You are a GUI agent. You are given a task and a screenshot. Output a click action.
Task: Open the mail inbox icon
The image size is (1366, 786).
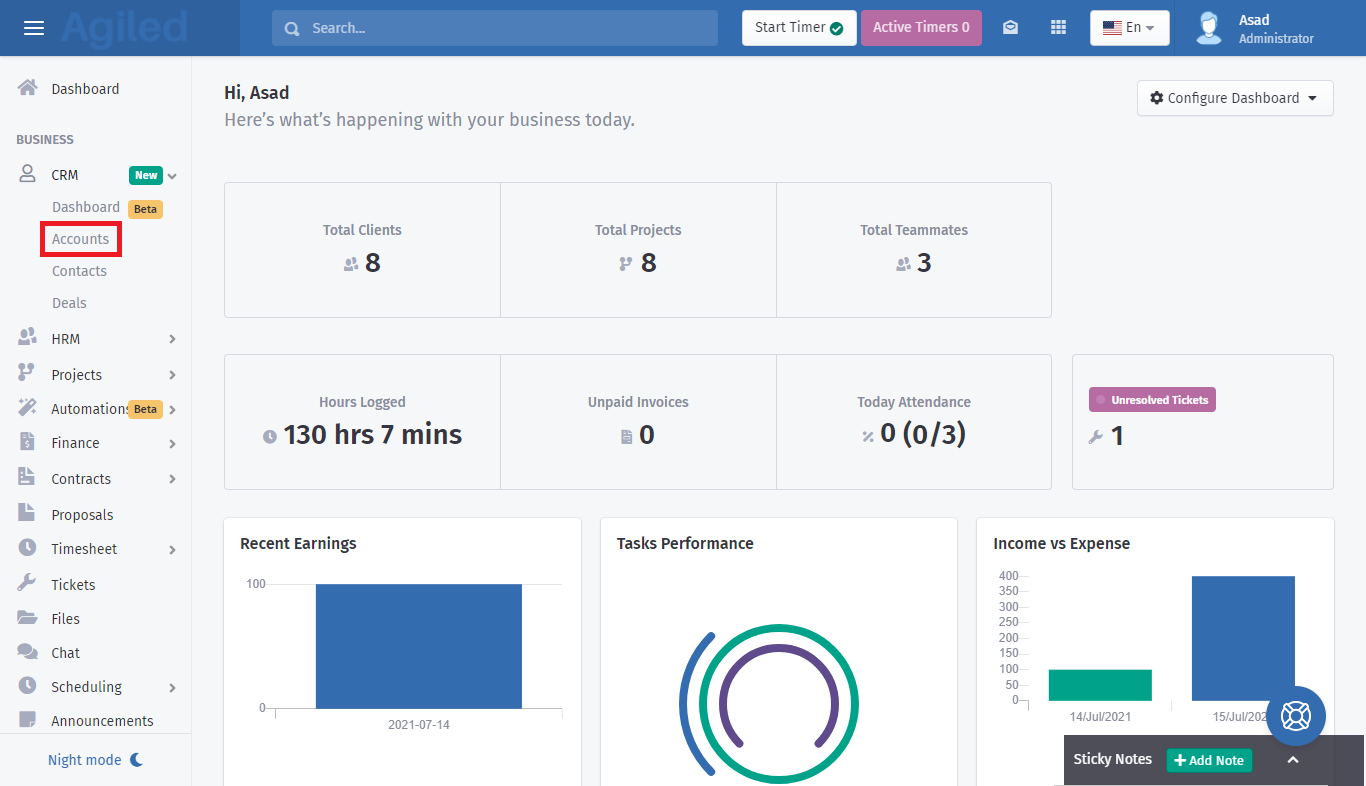1010,28
